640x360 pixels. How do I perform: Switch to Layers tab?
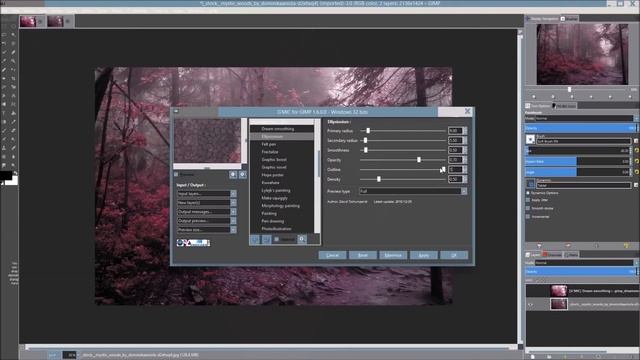(533, 255)
